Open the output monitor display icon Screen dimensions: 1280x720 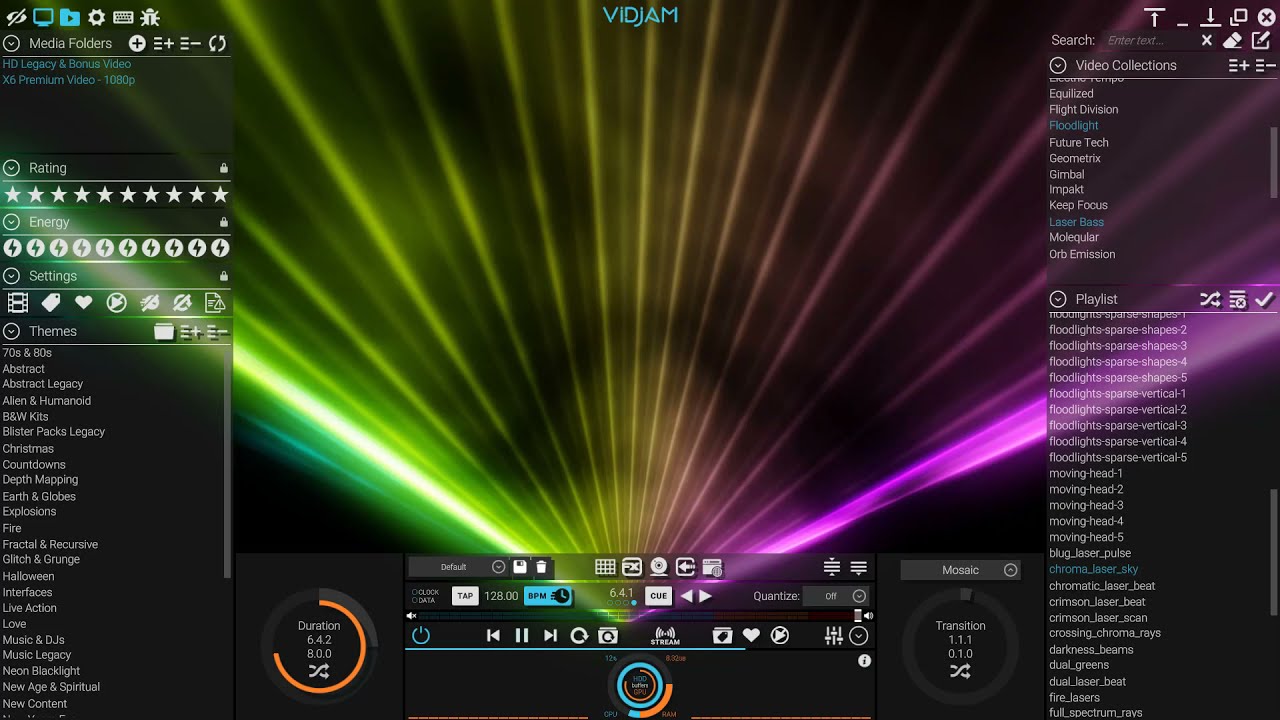click(43, 17)
